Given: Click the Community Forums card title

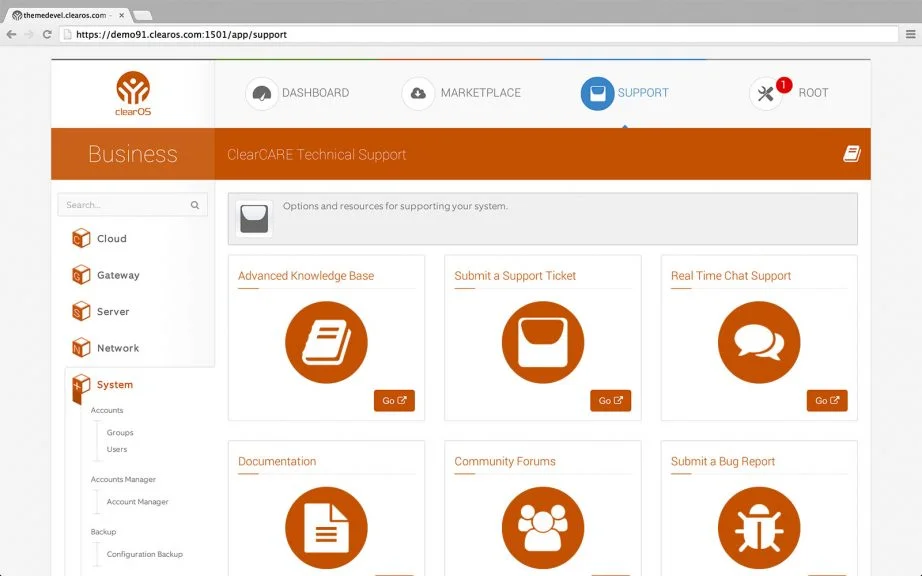Looking at the screenshot, I should [505, 461].
